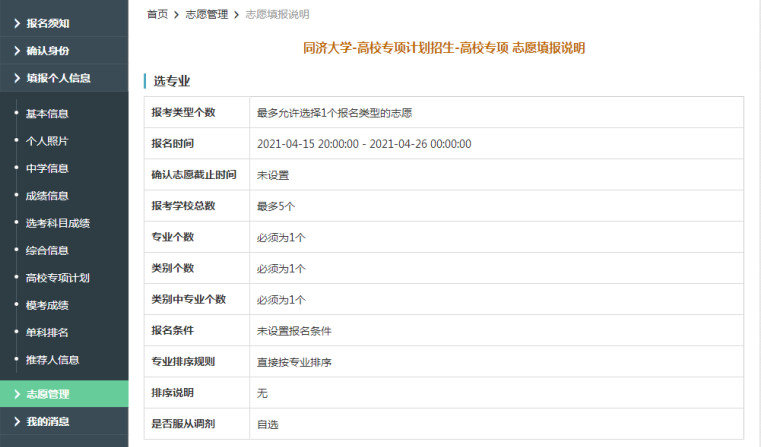This screenshot has height=447, width=761.
Task: Open 选考科目成绩 in the sidebar
Action: [x=58, y=223]
